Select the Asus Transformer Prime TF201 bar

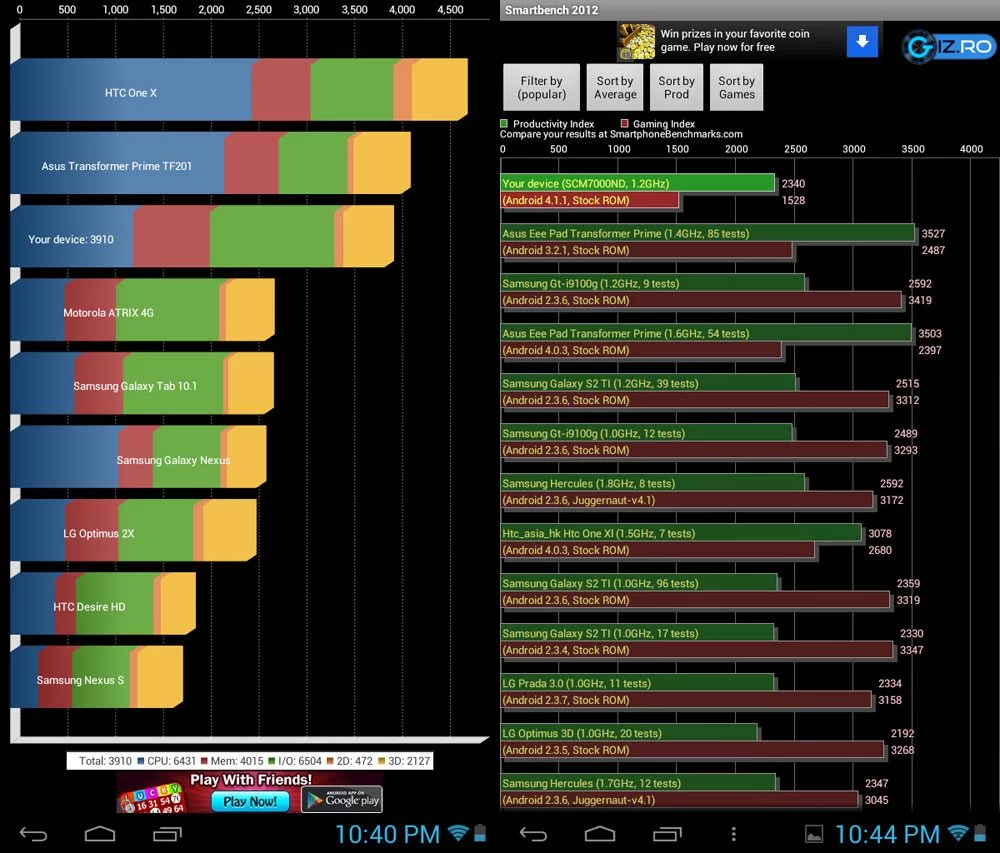tap(210, 163)
